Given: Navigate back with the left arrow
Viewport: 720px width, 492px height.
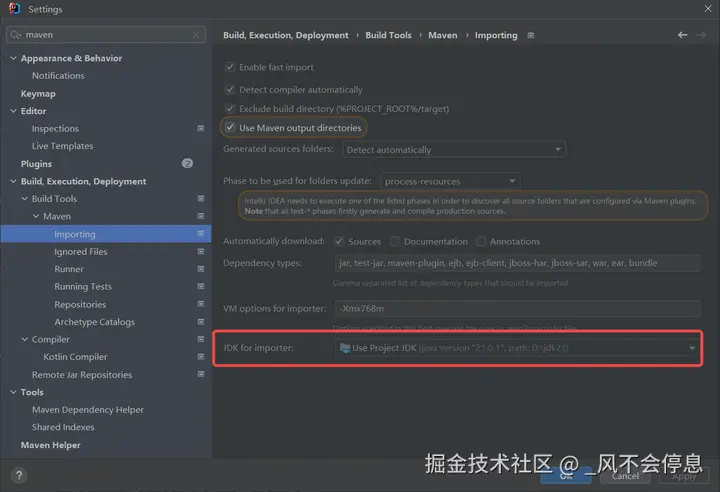Looking at the screenshot, I should [682, 35].
